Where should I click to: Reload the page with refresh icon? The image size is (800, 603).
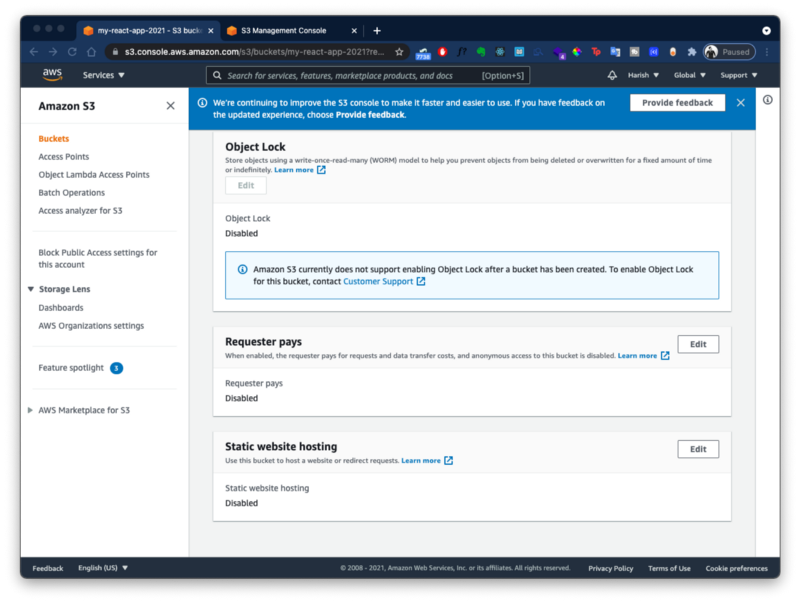tap(72, 52)
